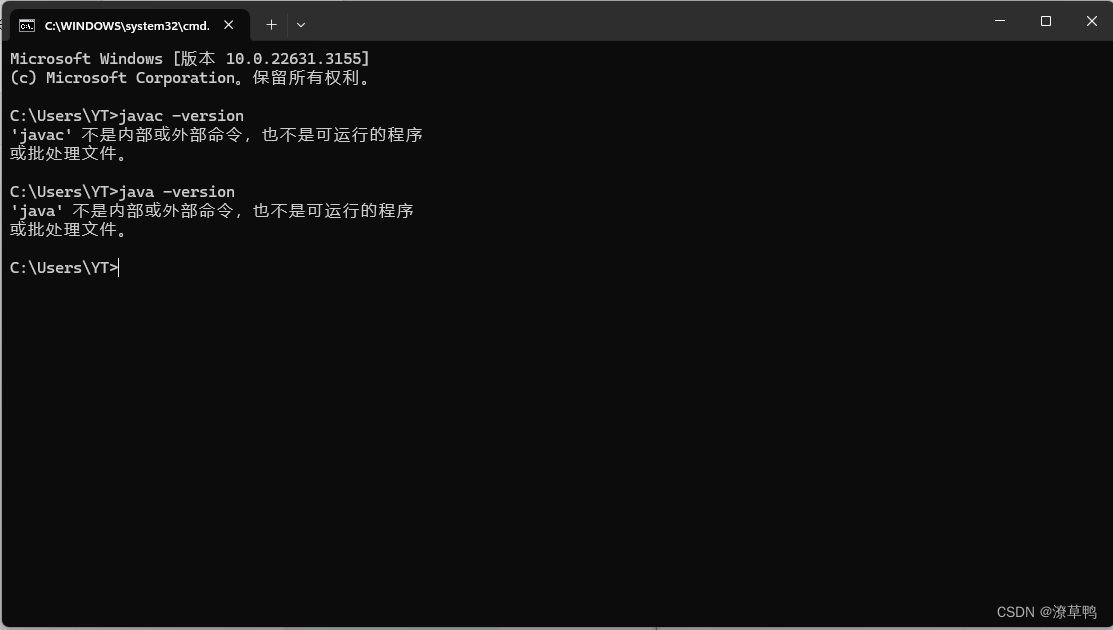Select the C:\WINDOWS\system32\cmd. tab
1113x630 pixels.
pyautogui.click(x=127, y=26)
